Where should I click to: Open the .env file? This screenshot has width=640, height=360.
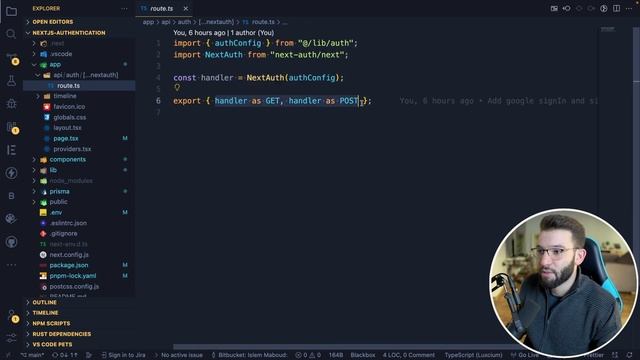56,213
